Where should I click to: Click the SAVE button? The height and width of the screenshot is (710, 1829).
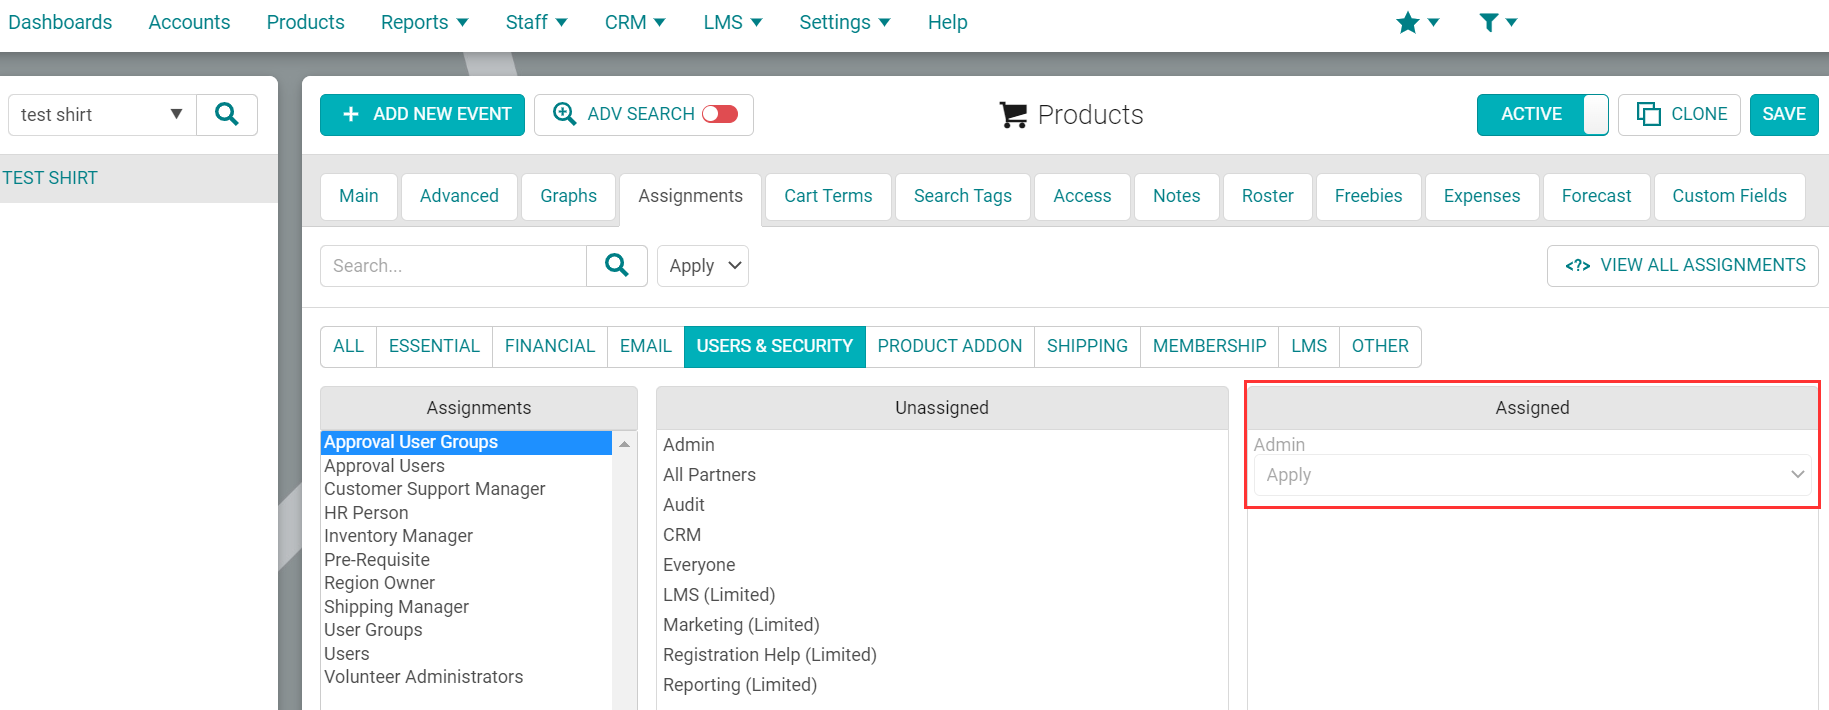[x=1784, y=114]
